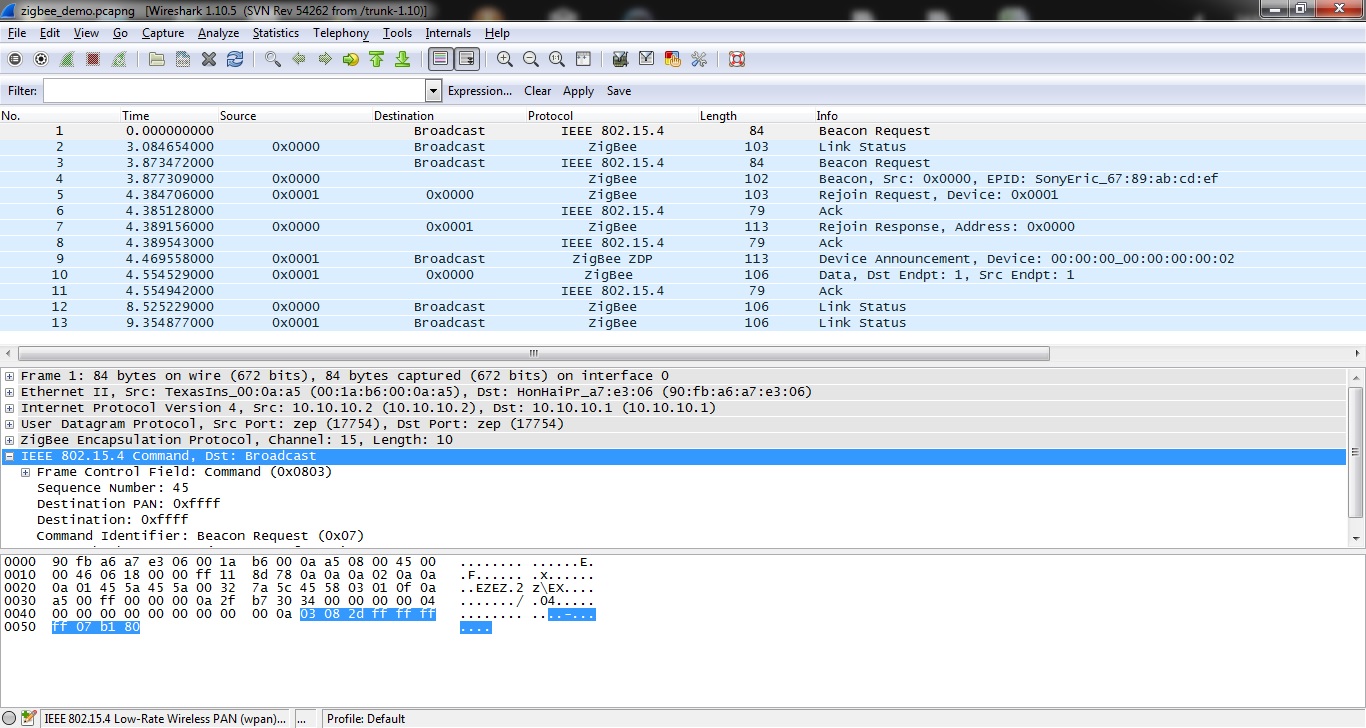Open the help lifebuoy icon

coord(737,60)
